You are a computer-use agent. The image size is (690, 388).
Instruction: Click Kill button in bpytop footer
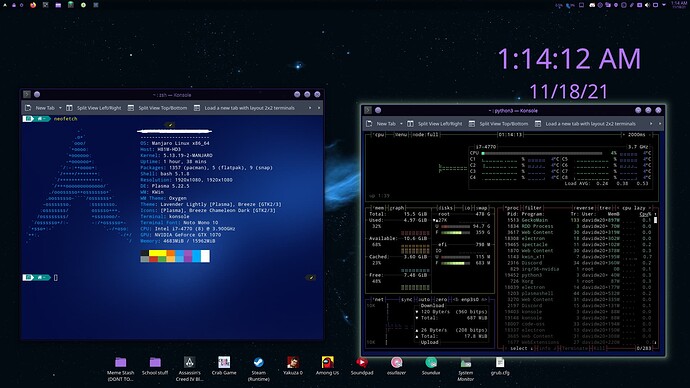[598, 348]
